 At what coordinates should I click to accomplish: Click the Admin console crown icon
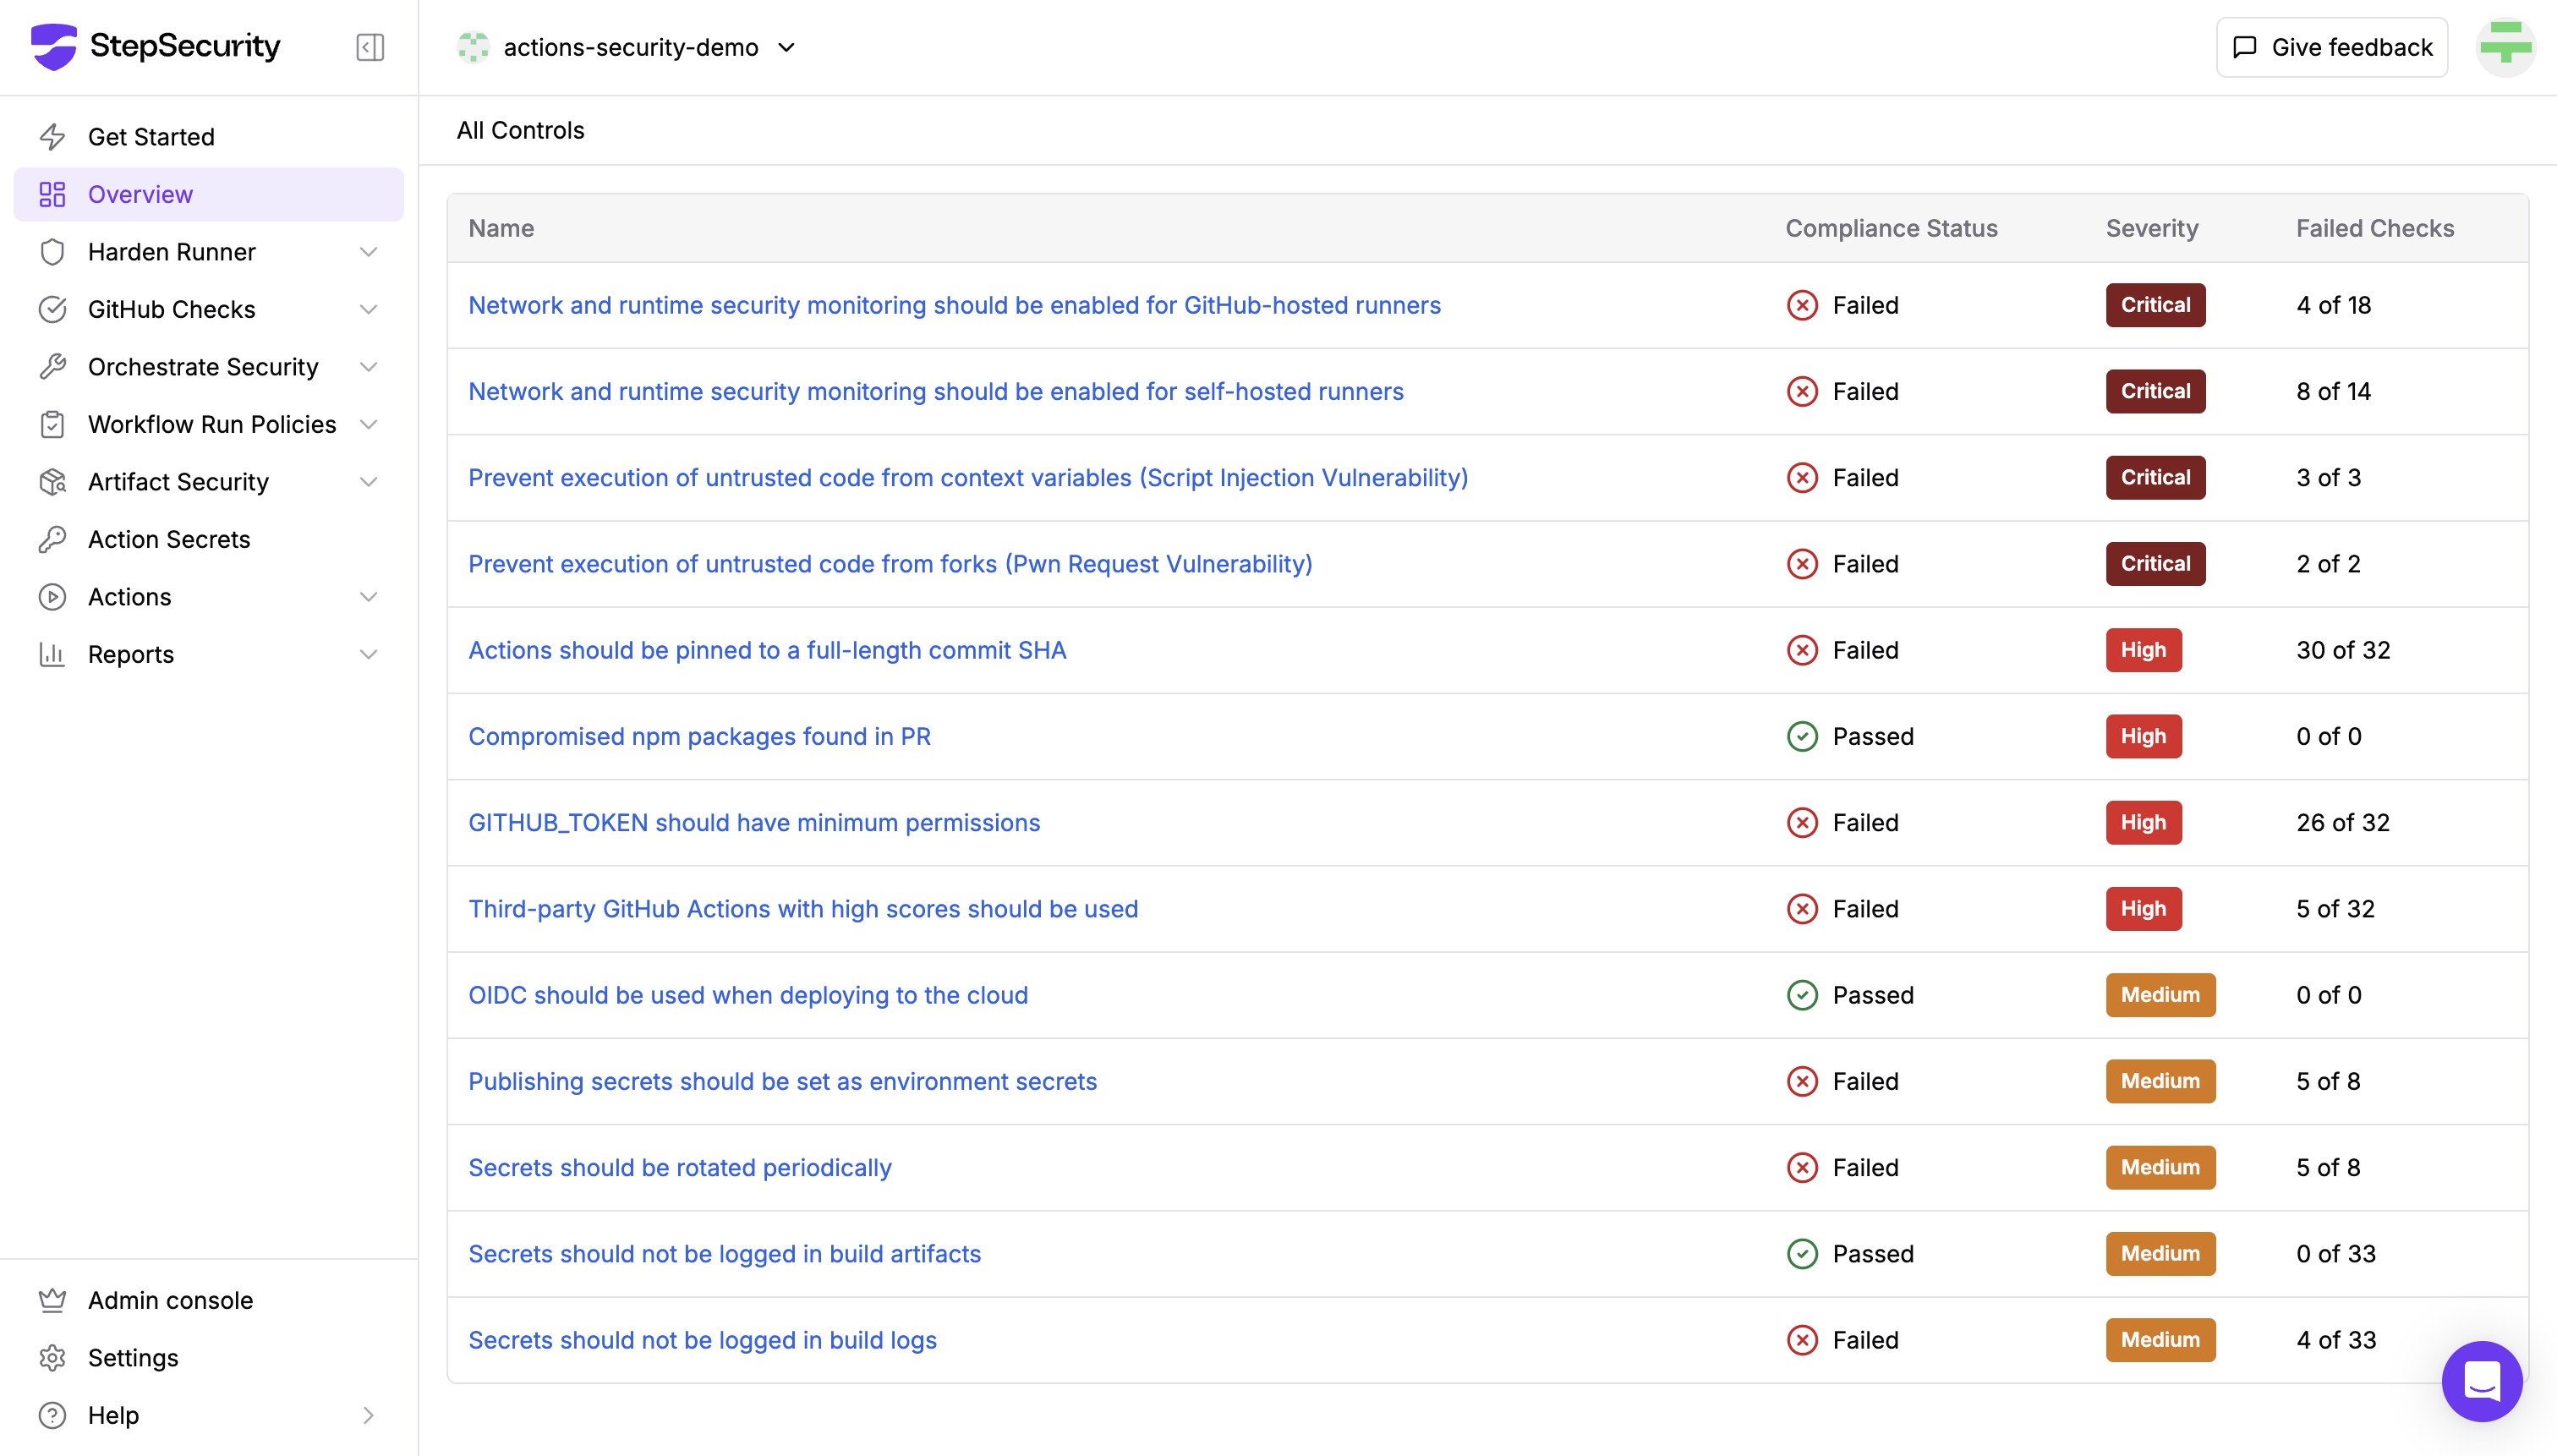[52, 1300]
